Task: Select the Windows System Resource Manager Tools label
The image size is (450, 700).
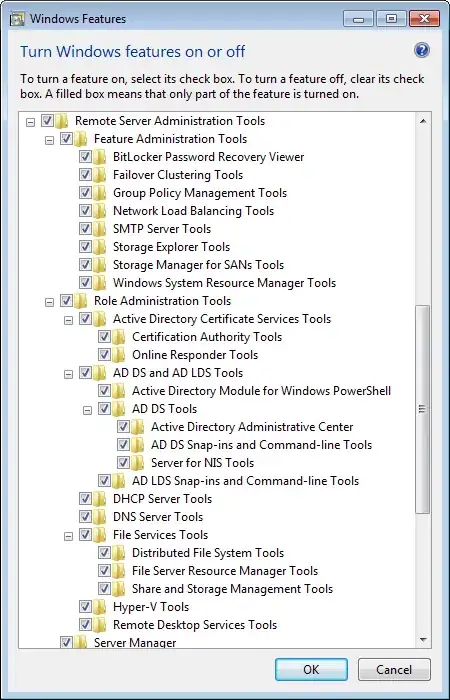Action: click(225, 283)
